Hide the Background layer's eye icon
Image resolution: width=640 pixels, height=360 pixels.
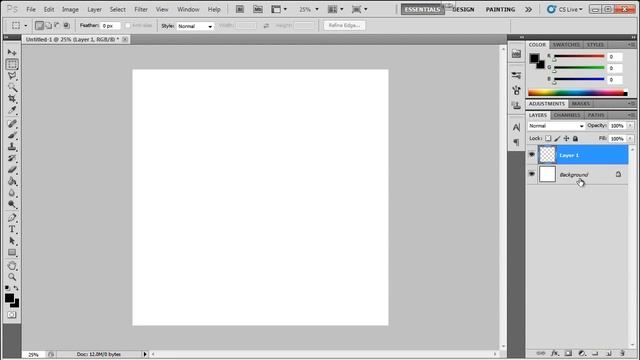click(x=531, y=174)
